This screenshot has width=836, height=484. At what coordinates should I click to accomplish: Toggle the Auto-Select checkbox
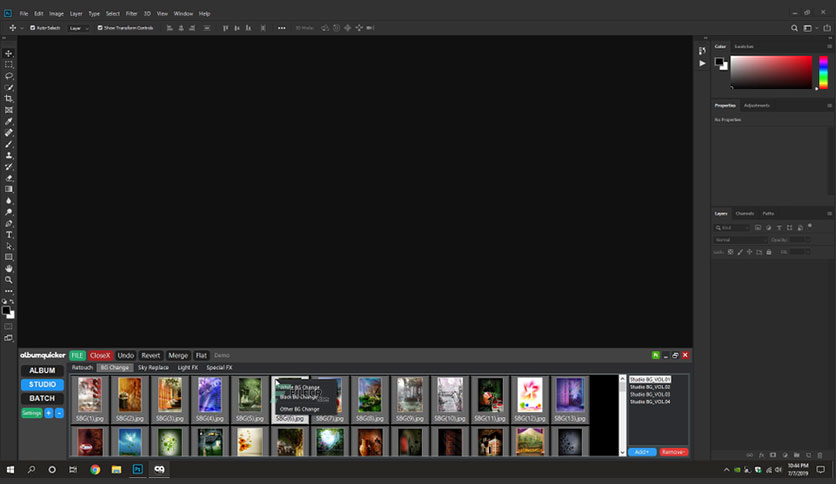coord(33,28)
